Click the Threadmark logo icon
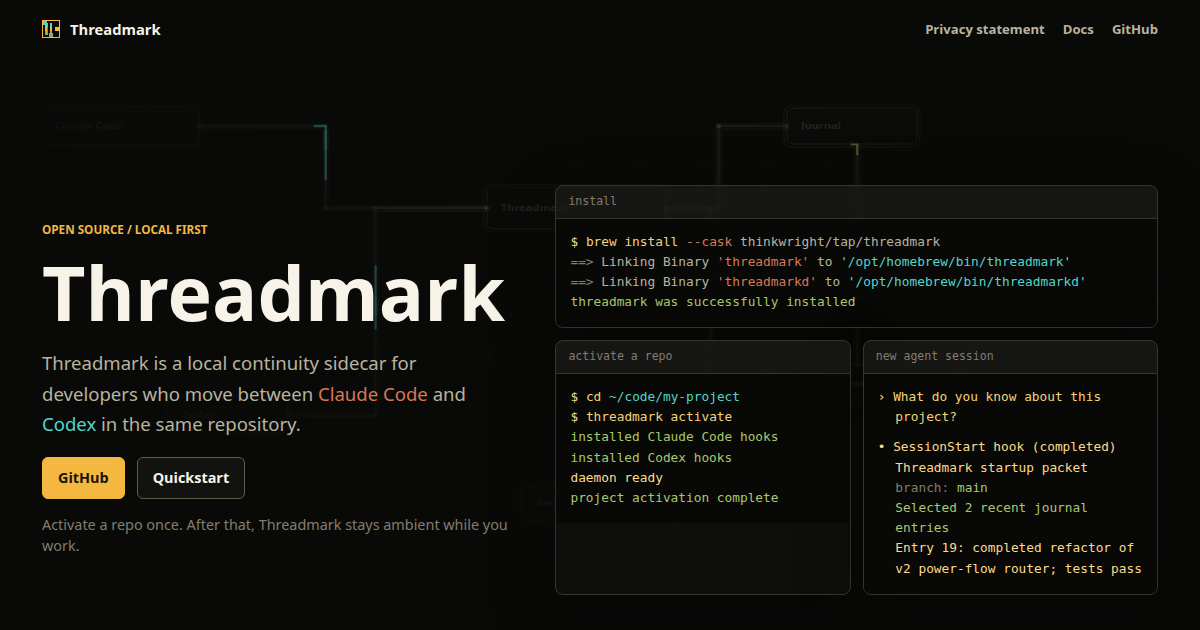This screenshot has height=630, width=1200. [51, 30]
